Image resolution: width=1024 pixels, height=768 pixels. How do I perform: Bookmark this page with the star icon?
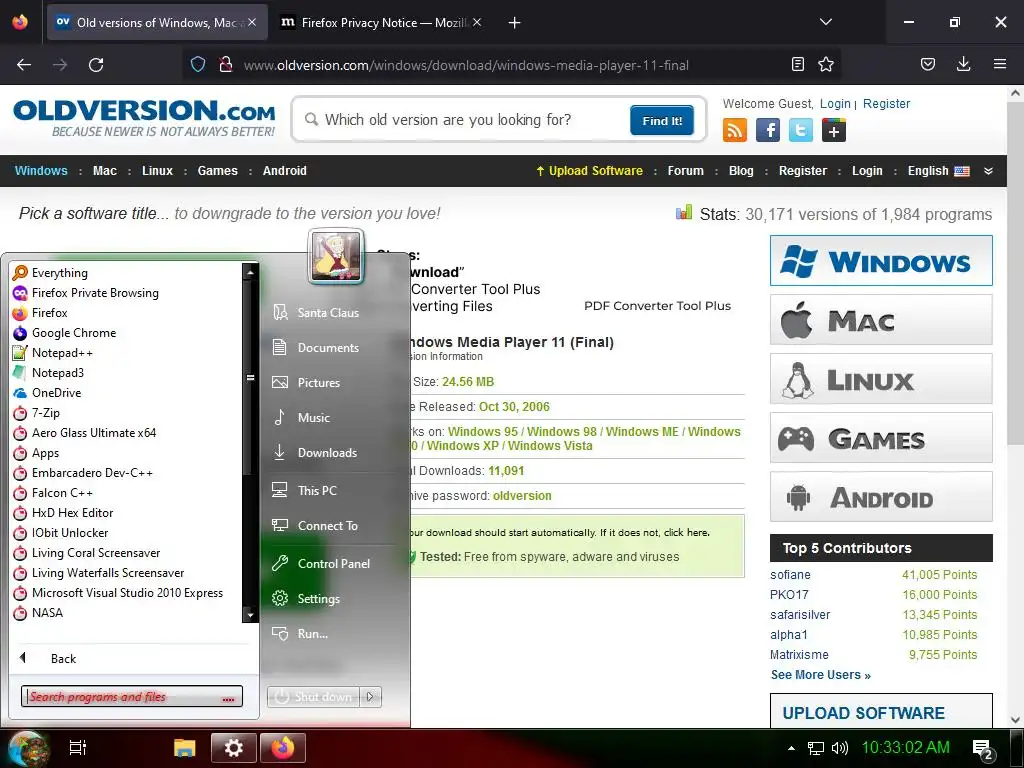[x=826, y=64]
